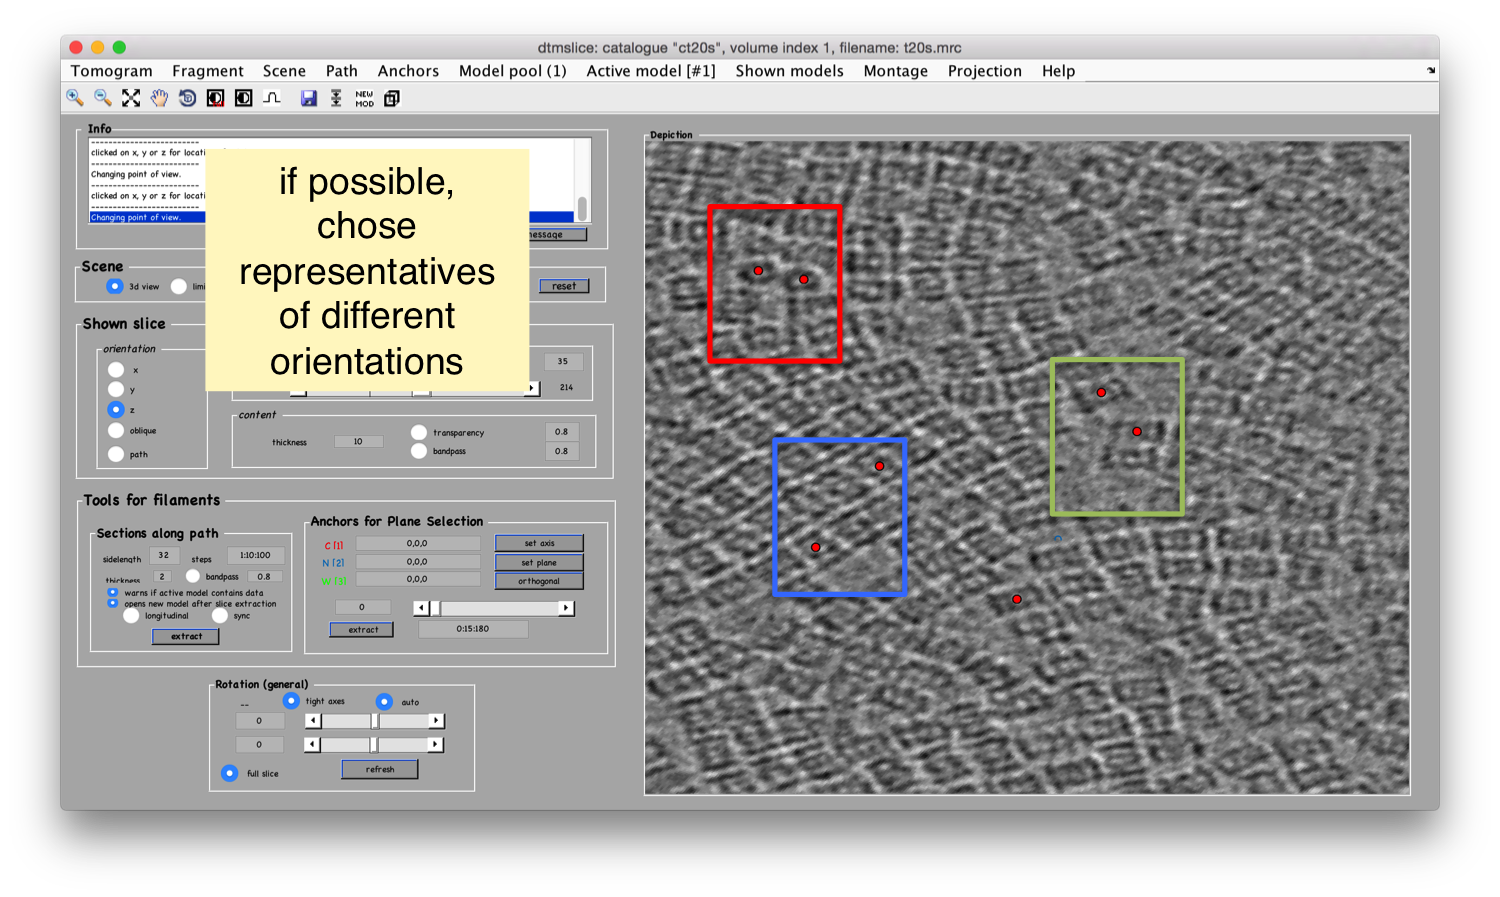The width and height of the screenshot is (1500, 897).
Task: Save using the floppy disk icon
Action: click(308, 98)
